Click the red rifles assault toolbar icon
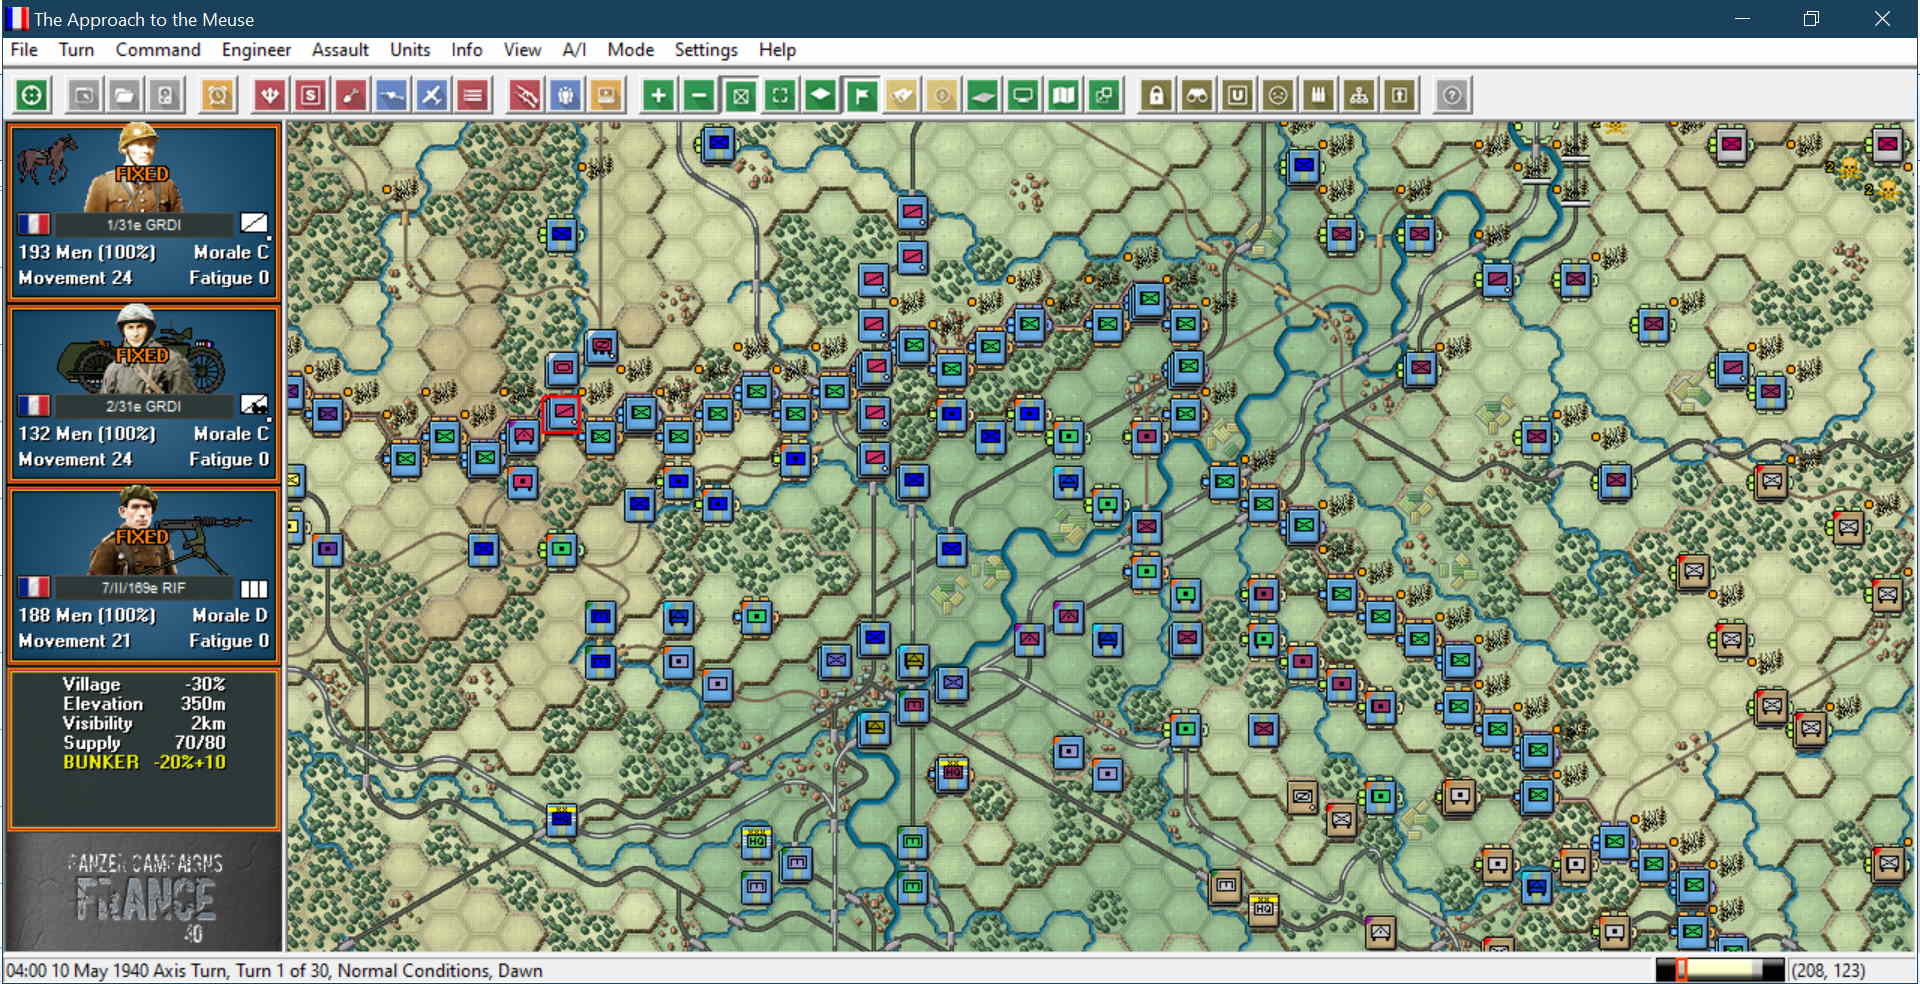Viewport: 1920px width, 984px height. (x=525, y=96)
